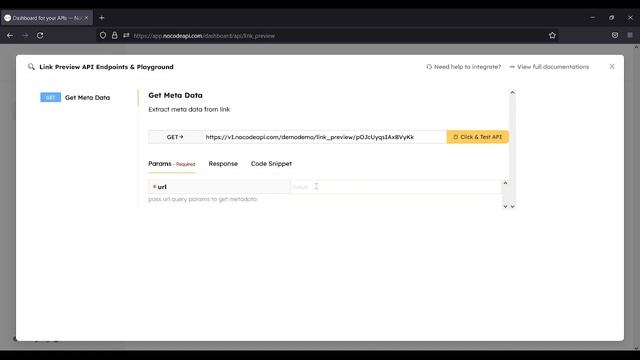Screen dimensions: 640x360
Task: Restore down the browser window
Action: pyautogui.click(x=611, y=18)
